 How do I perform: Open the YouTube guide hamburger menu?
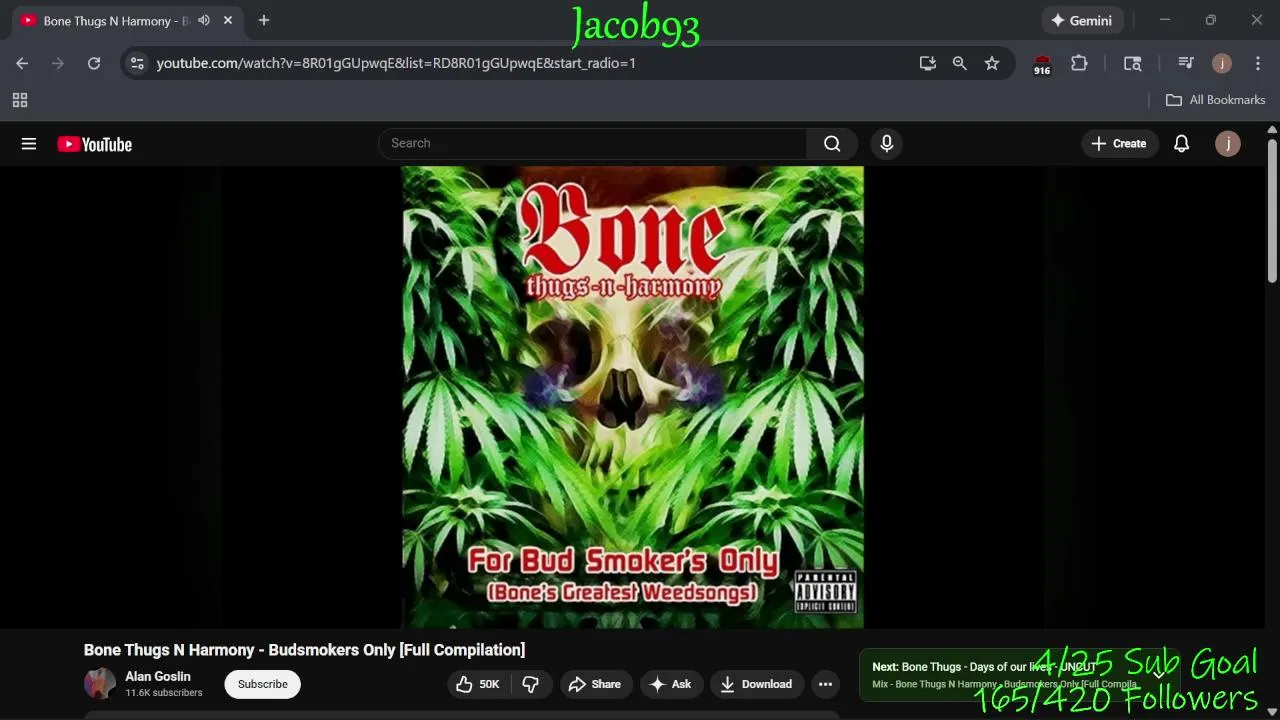point(29,144)
